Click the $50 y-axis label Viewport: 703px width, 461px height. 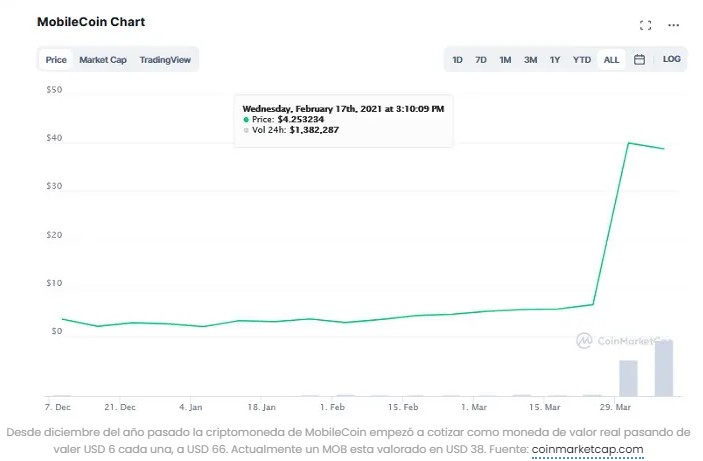(54, 90)
